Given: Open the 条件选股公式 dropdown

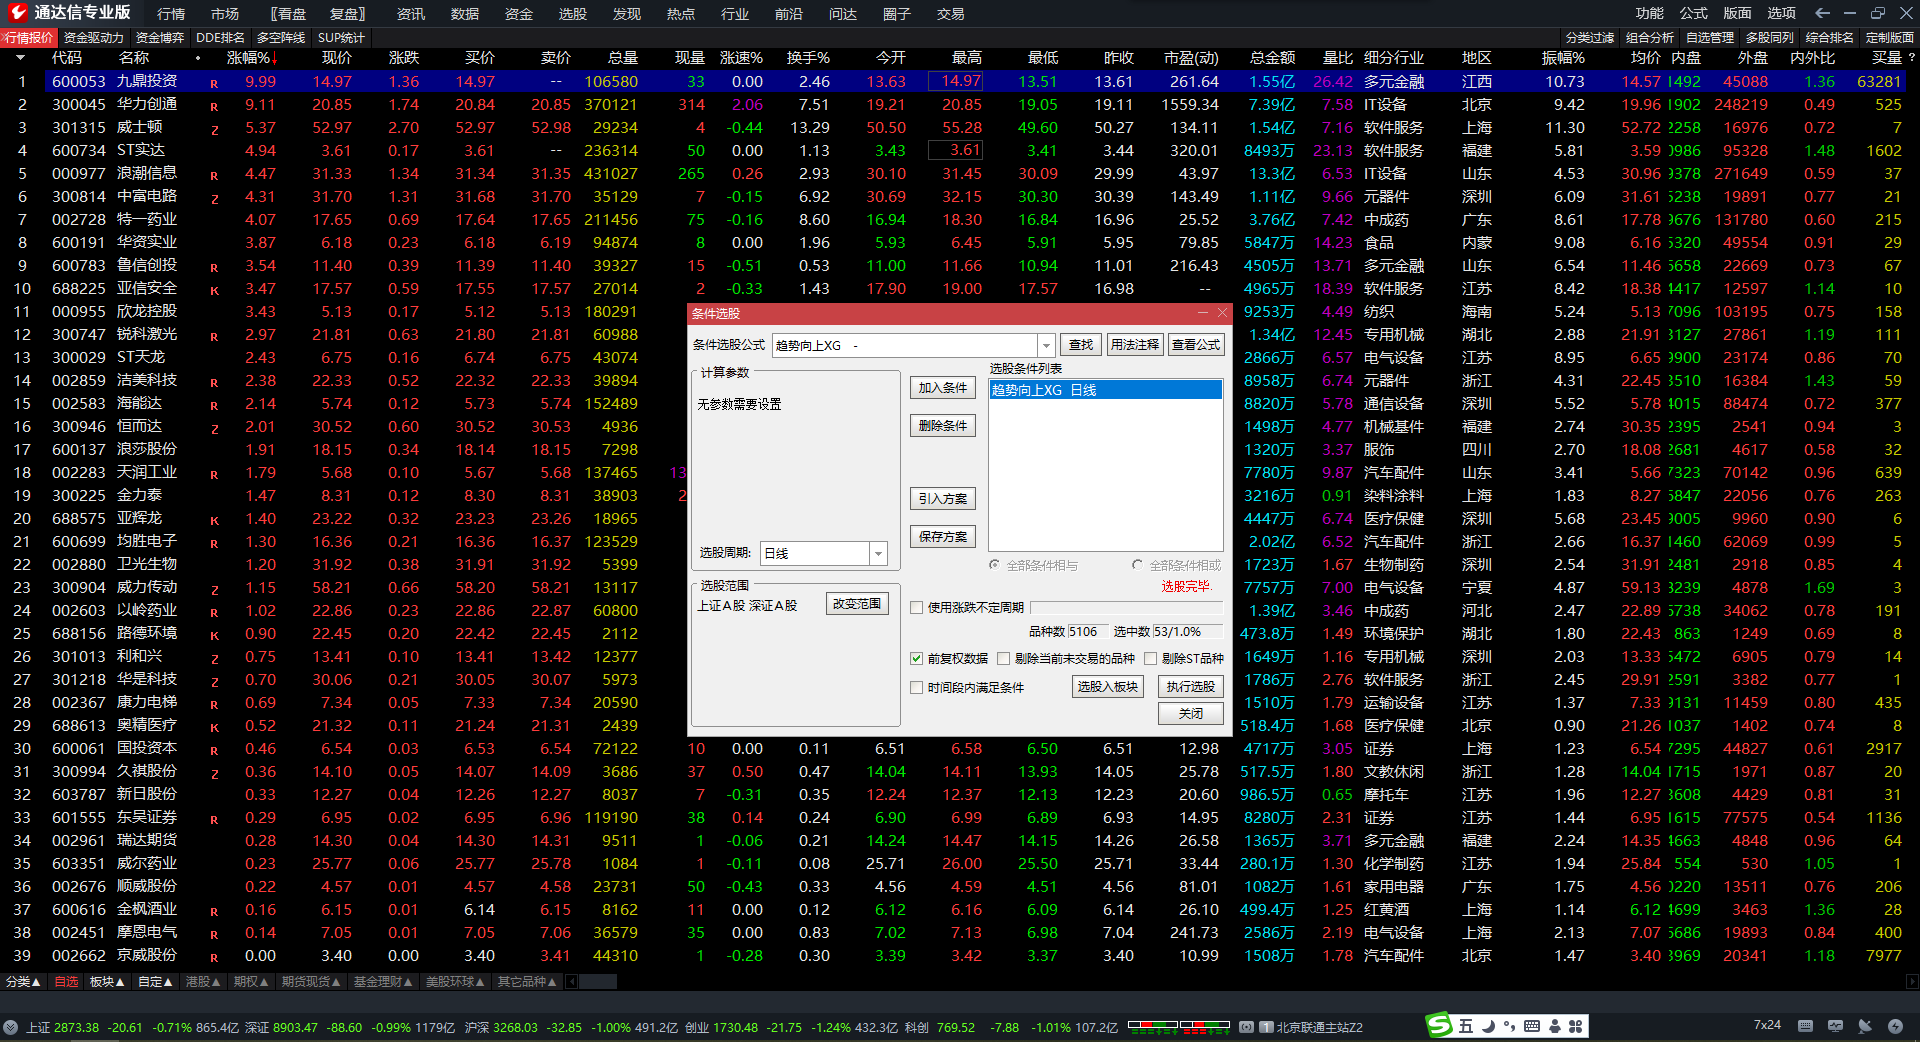Looking at the screenshot, I should [x=1046, y=345].
